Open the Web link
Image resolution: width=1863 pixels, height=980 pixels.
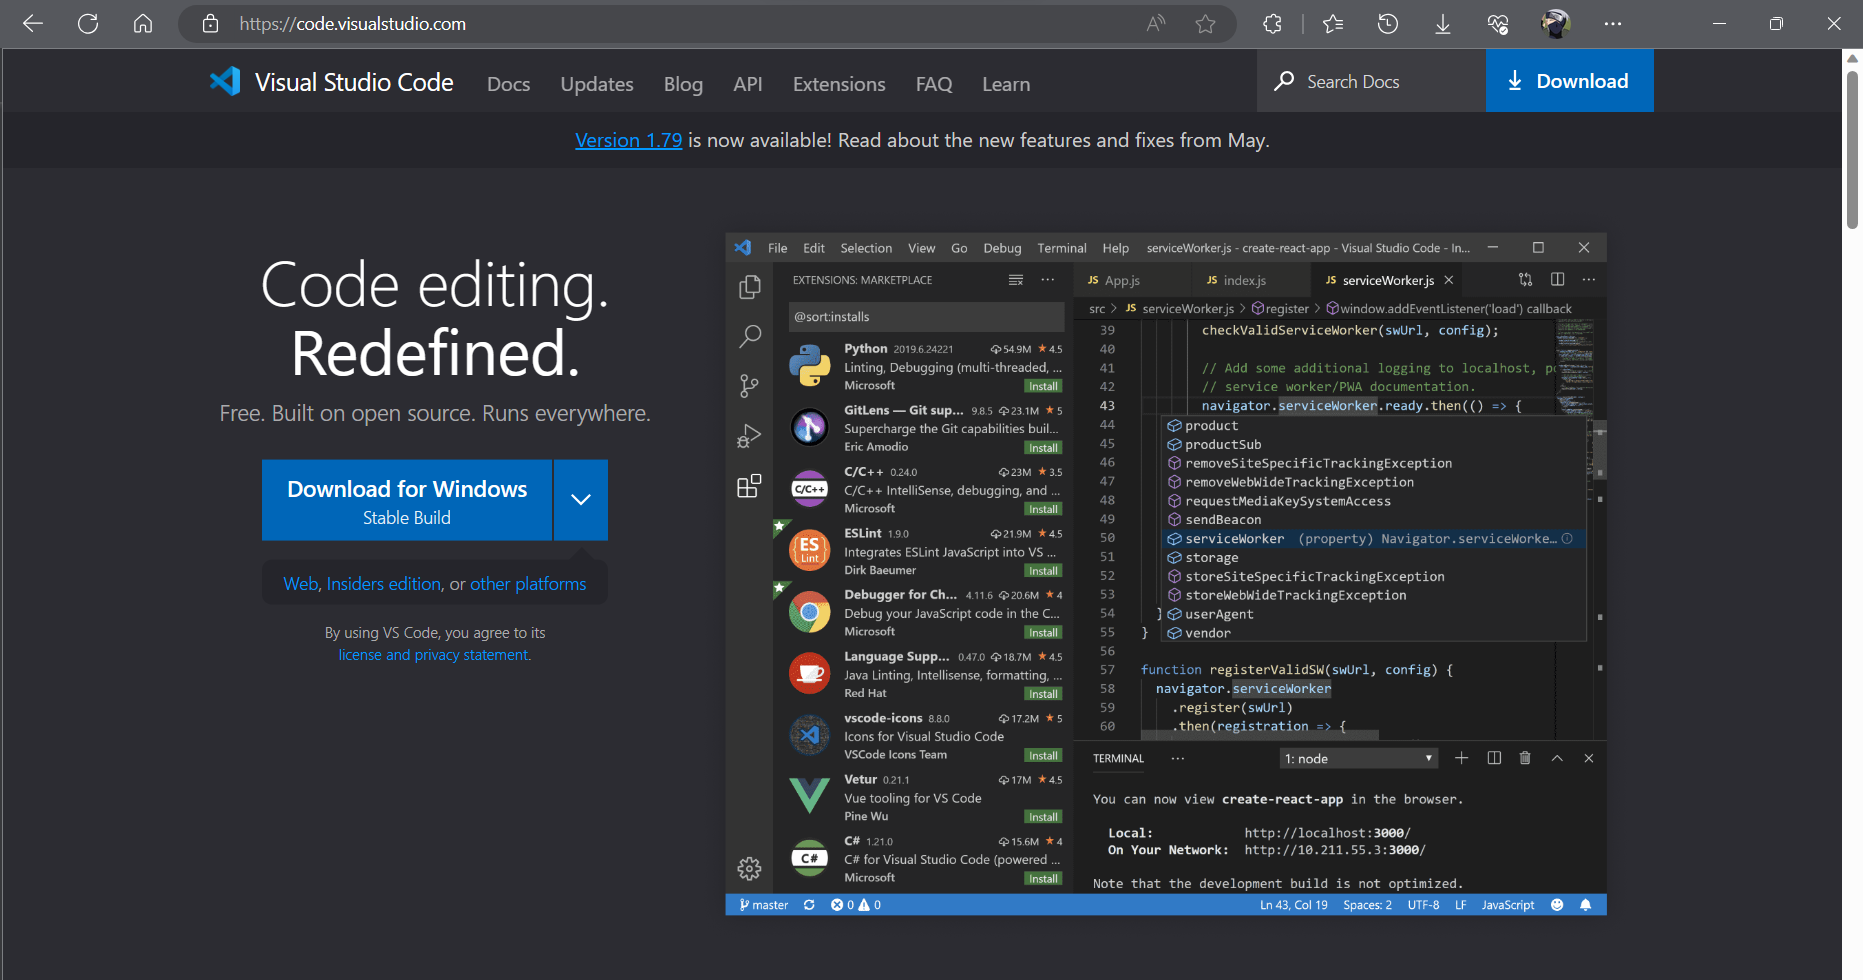(300, 584)
